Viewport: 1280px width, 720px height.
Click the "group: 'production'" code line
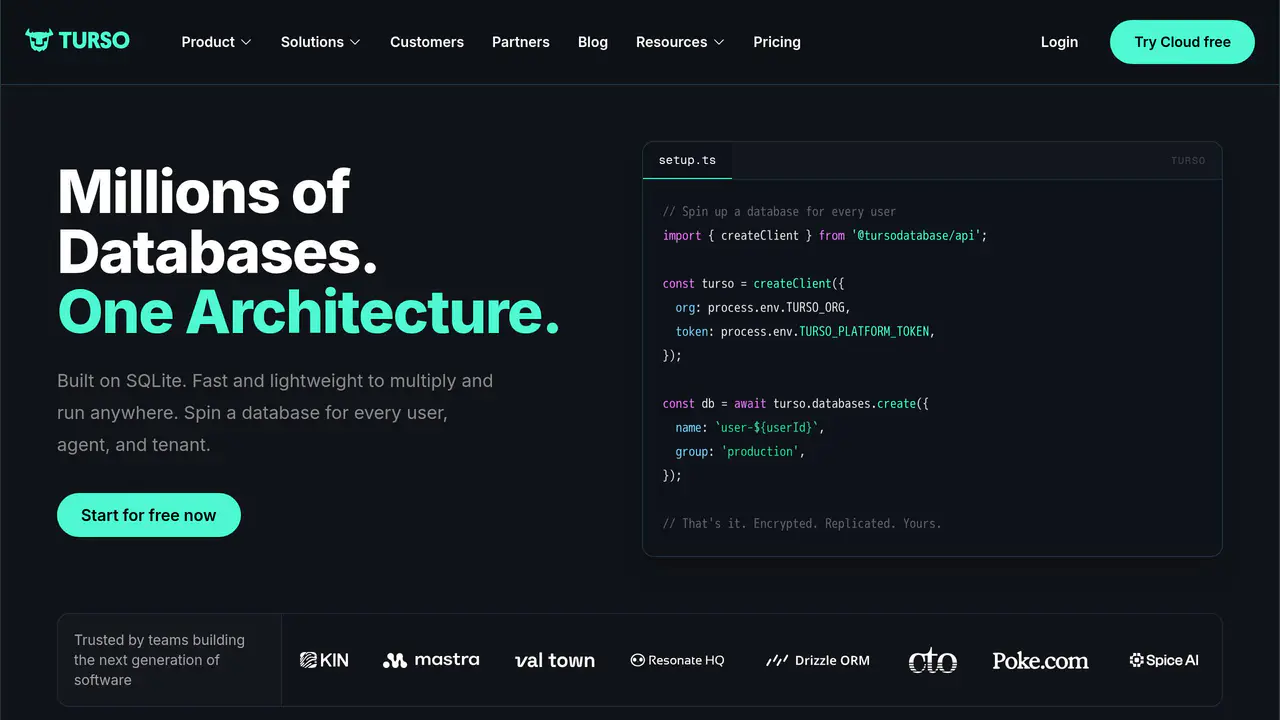740,452
